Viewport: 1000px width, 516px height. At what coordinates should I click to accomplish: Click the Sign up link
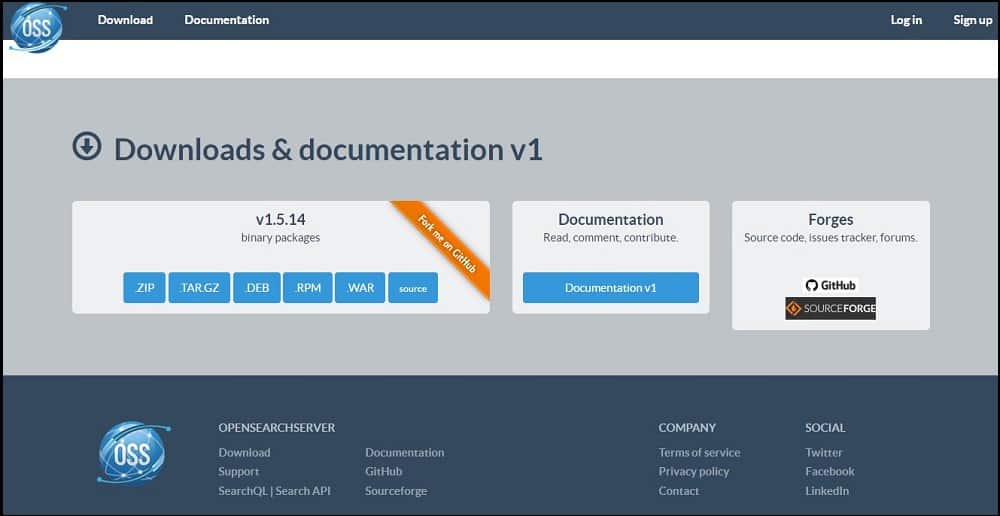[973, 20]
